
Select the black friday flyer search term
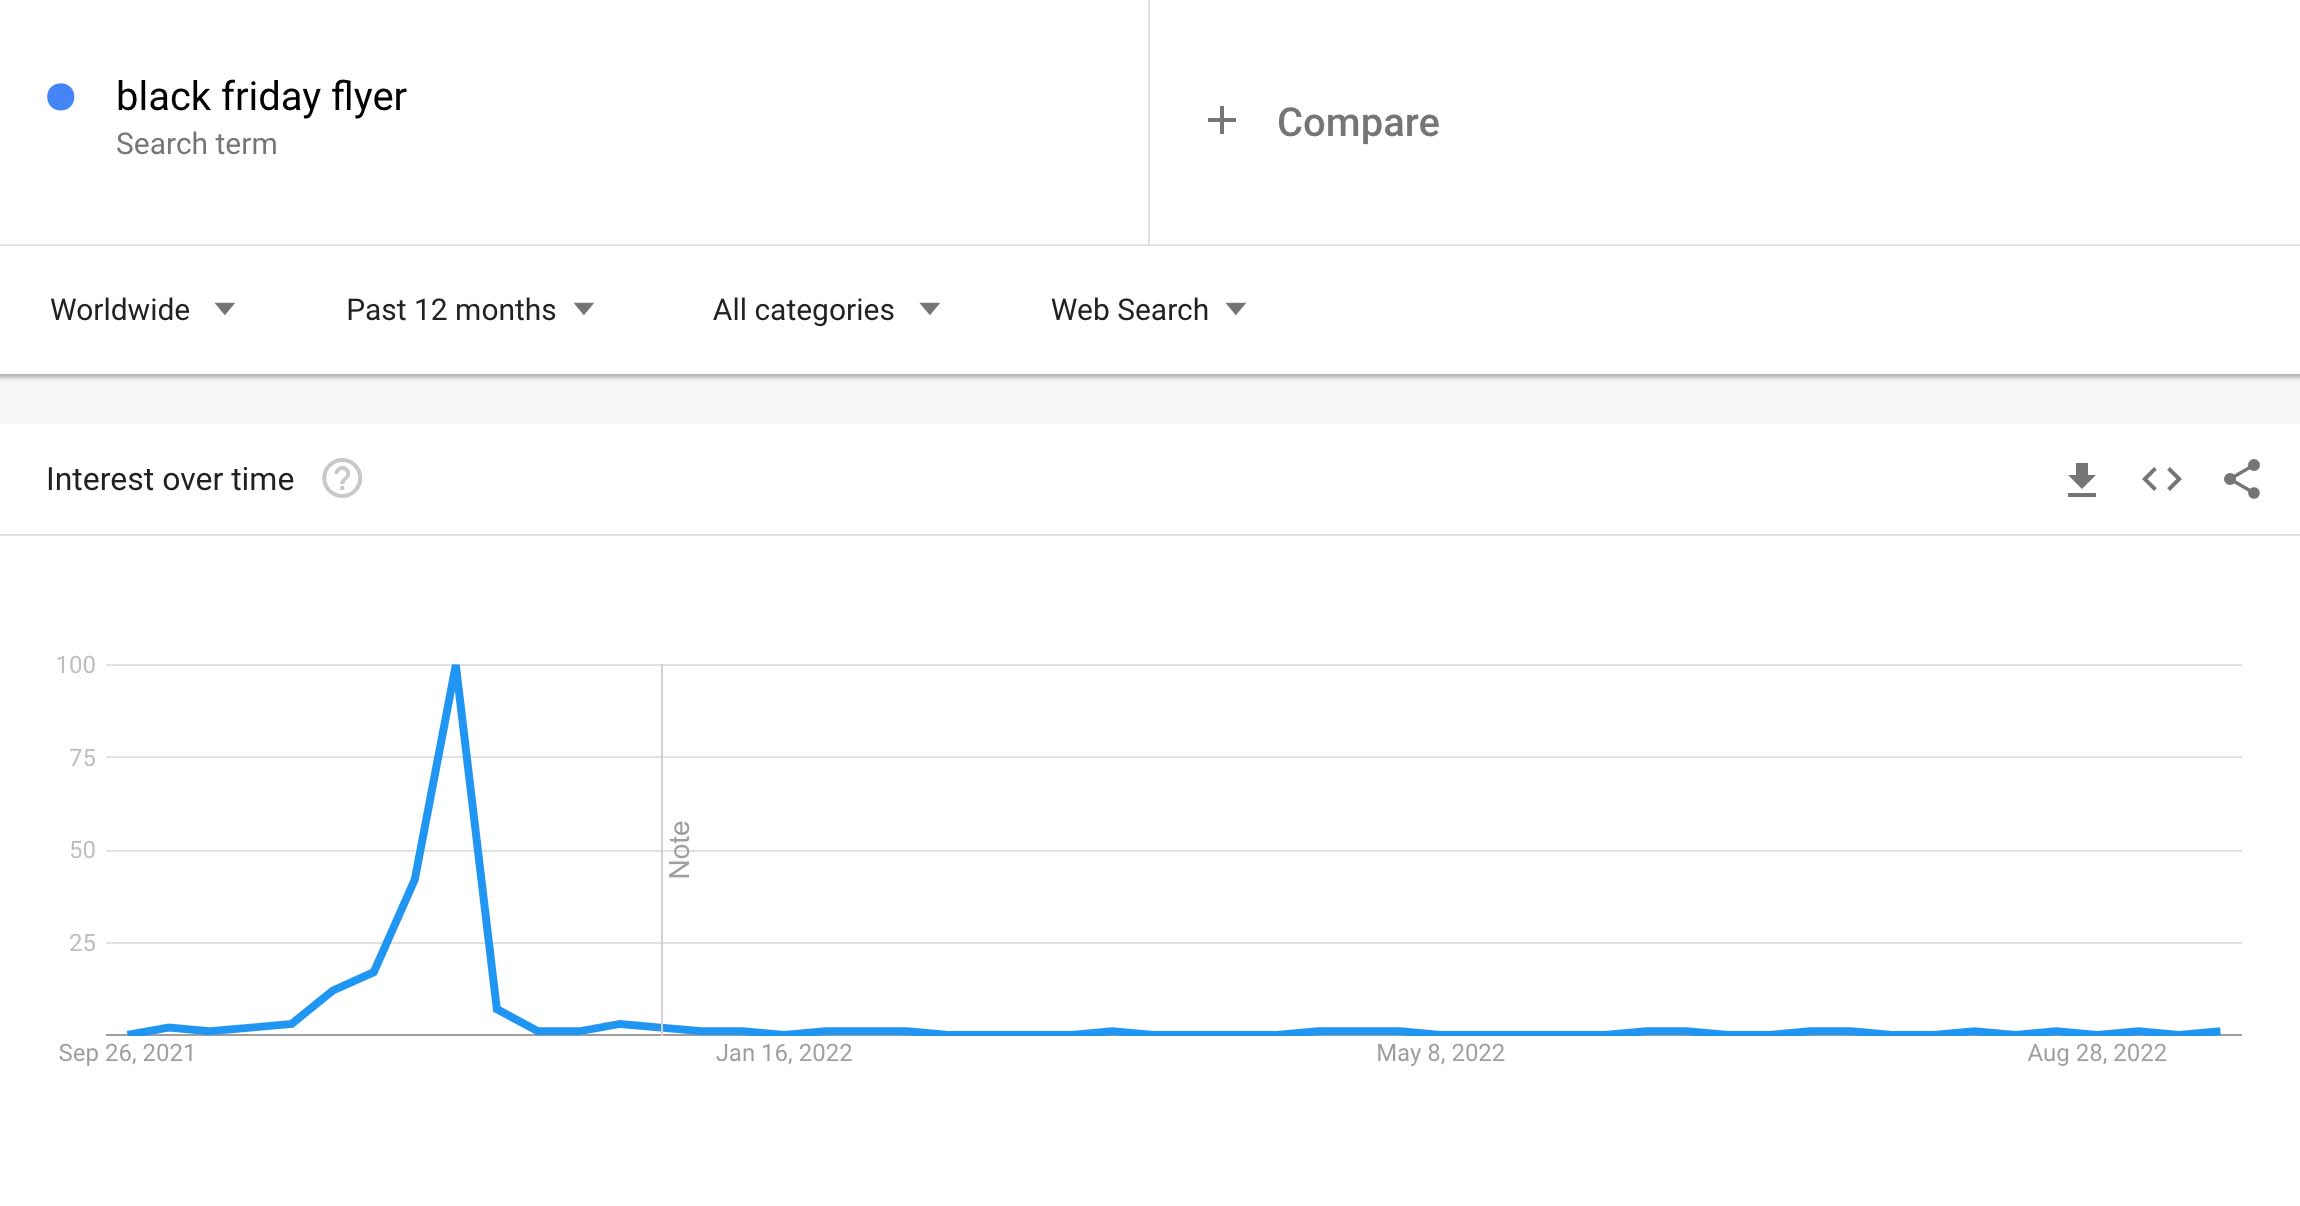262,96
